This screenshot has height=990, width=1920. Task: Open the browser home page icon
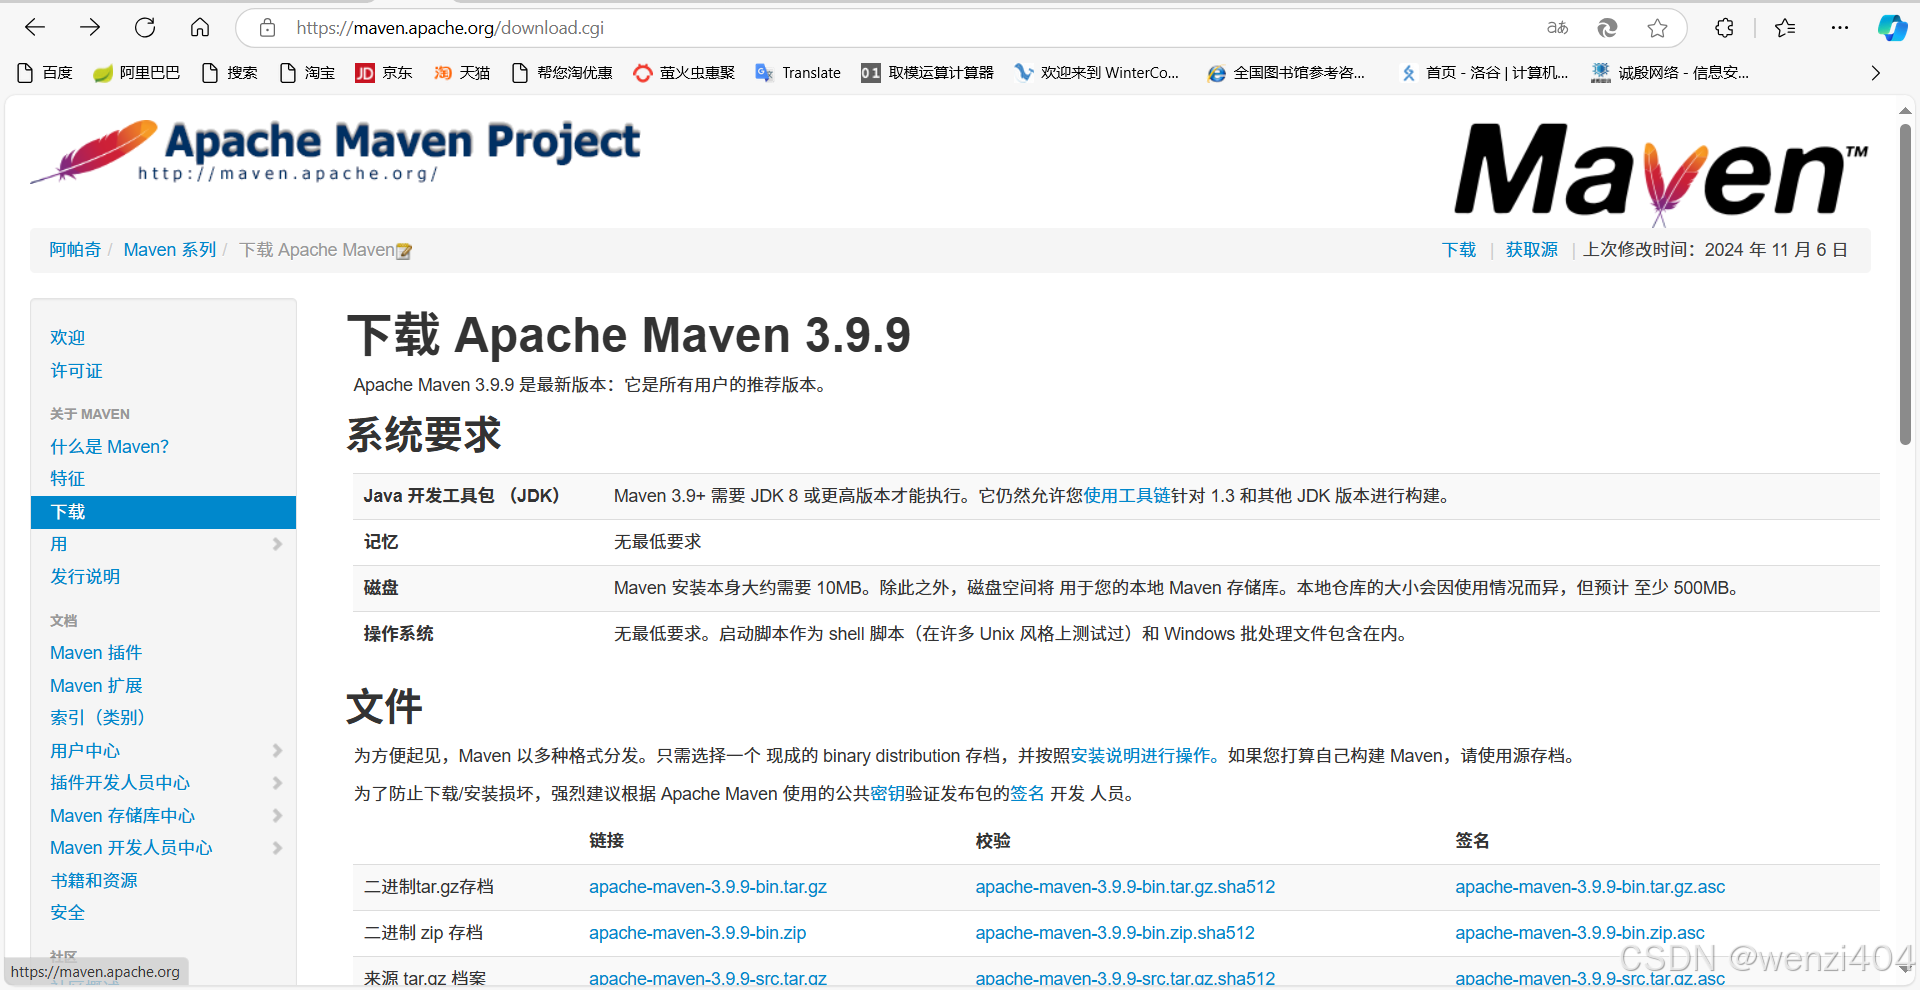pos(199,27)
